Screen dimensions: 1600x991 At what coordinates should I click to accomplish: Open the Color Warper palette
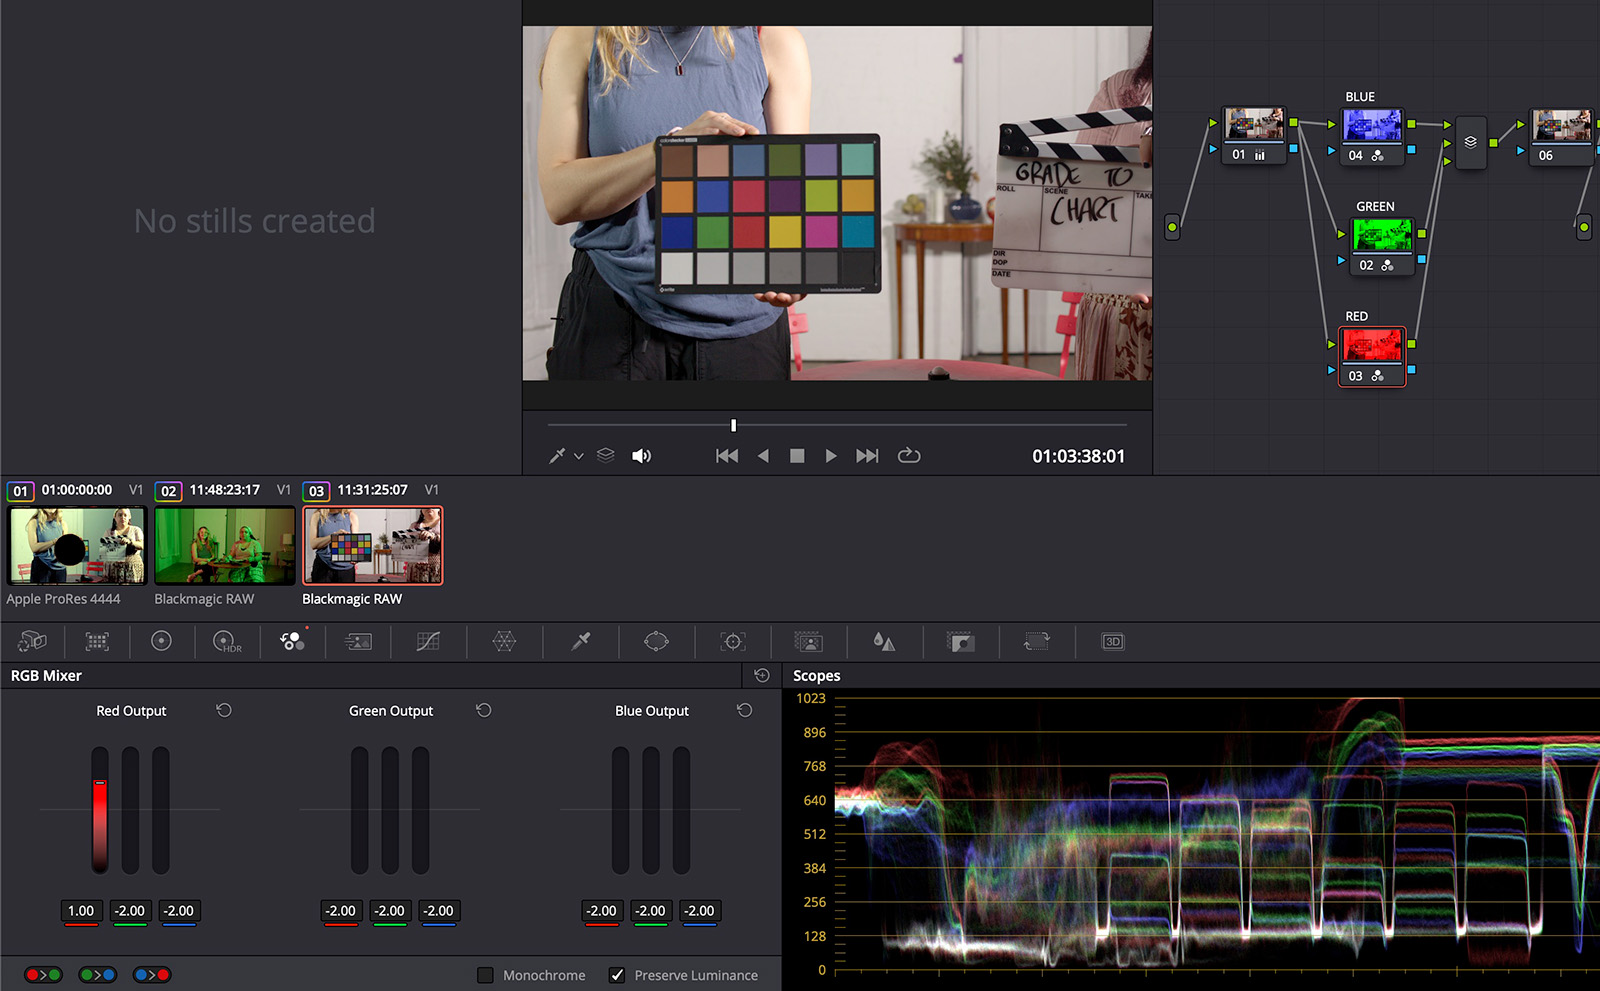tap(504, 641)
